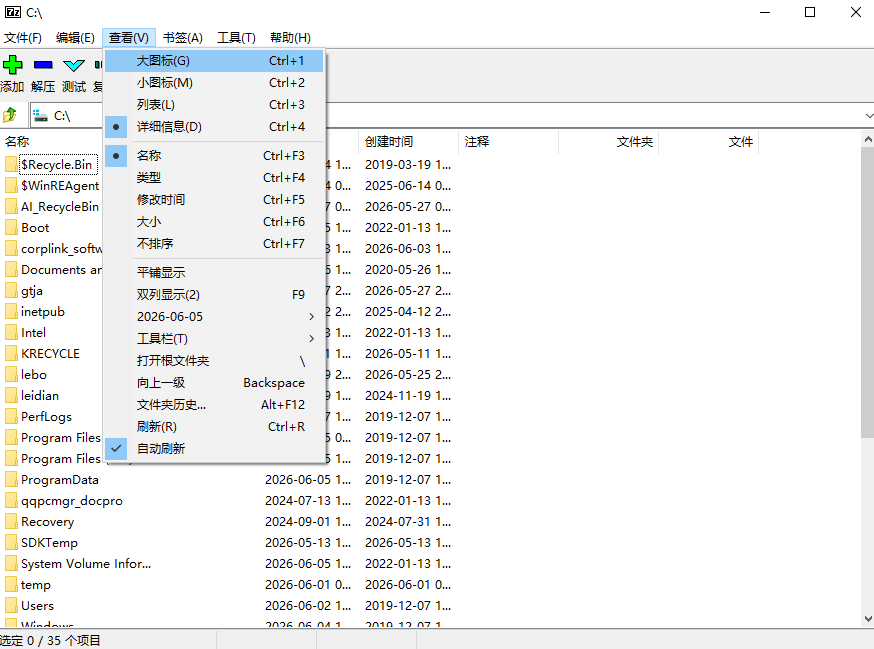Click folder icon next to inetpub
874x649 pixels.
pos(11,312)
